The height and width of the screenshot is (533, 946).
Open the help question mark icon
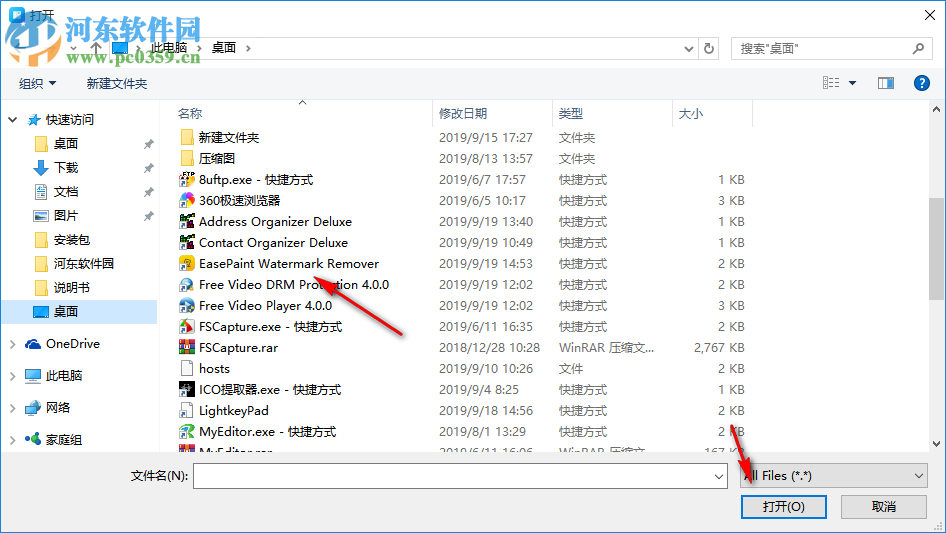click(x=921, y=83)
